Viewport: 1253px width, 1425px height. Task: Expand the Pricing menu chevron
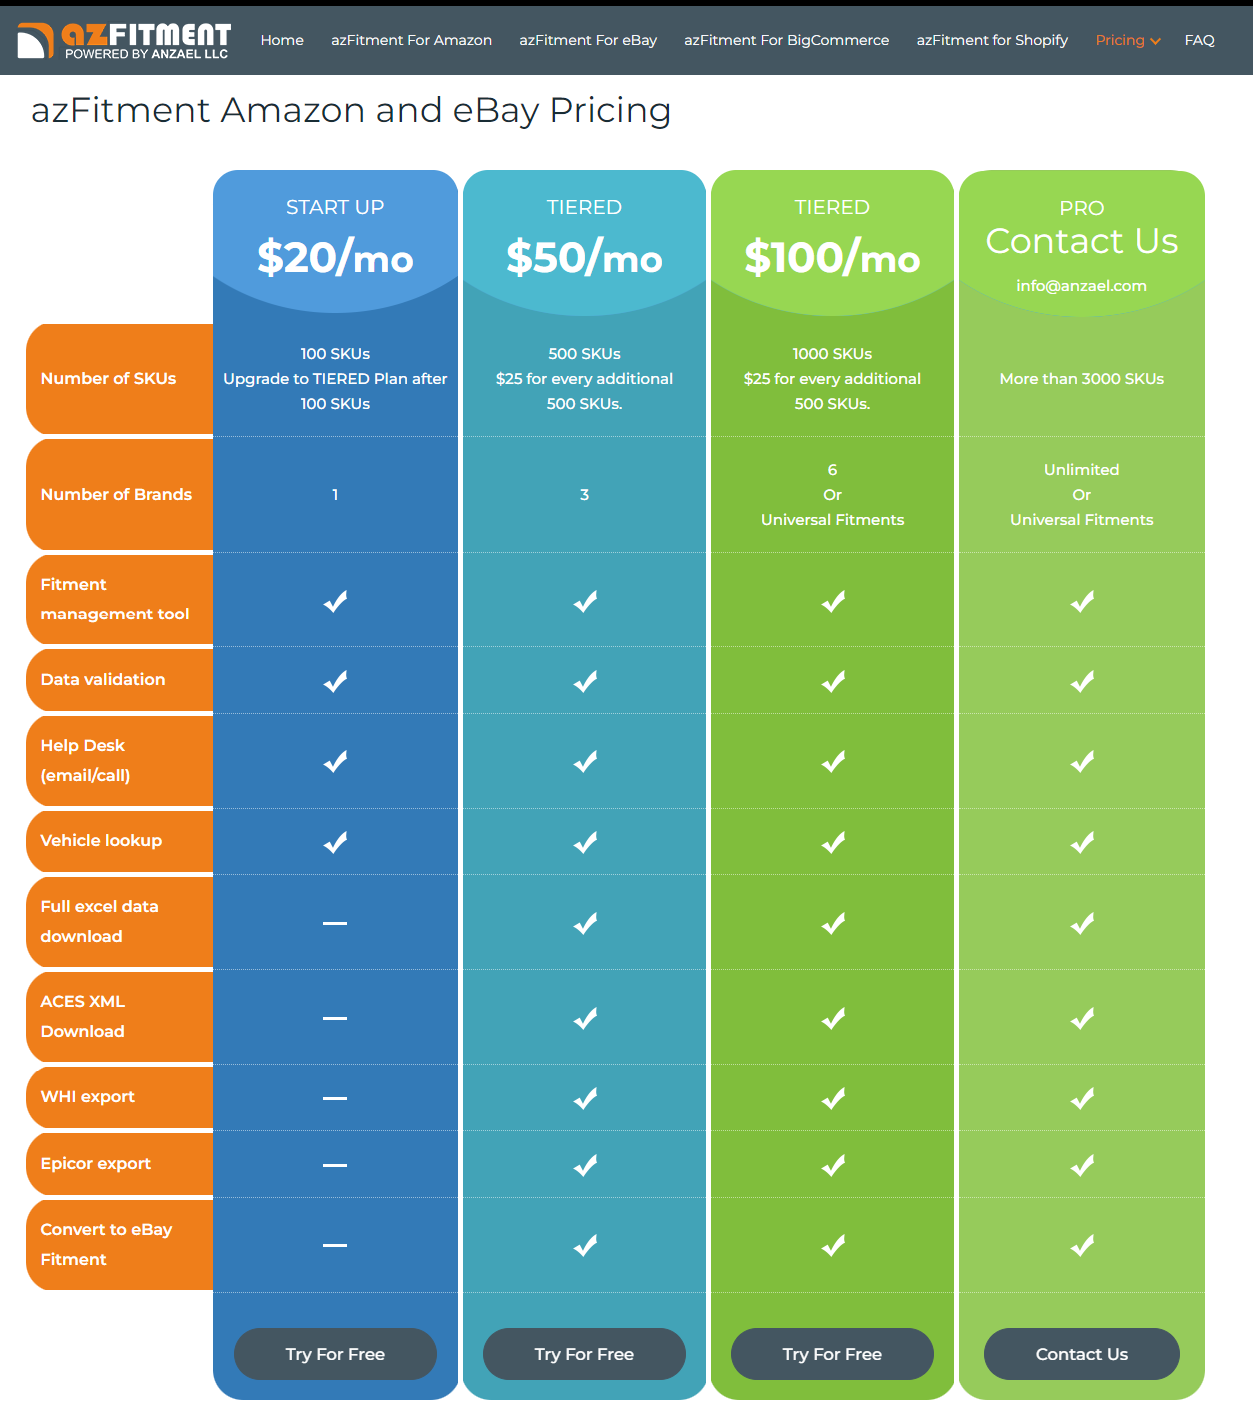pyautogui.click(x=1155, y=41)
